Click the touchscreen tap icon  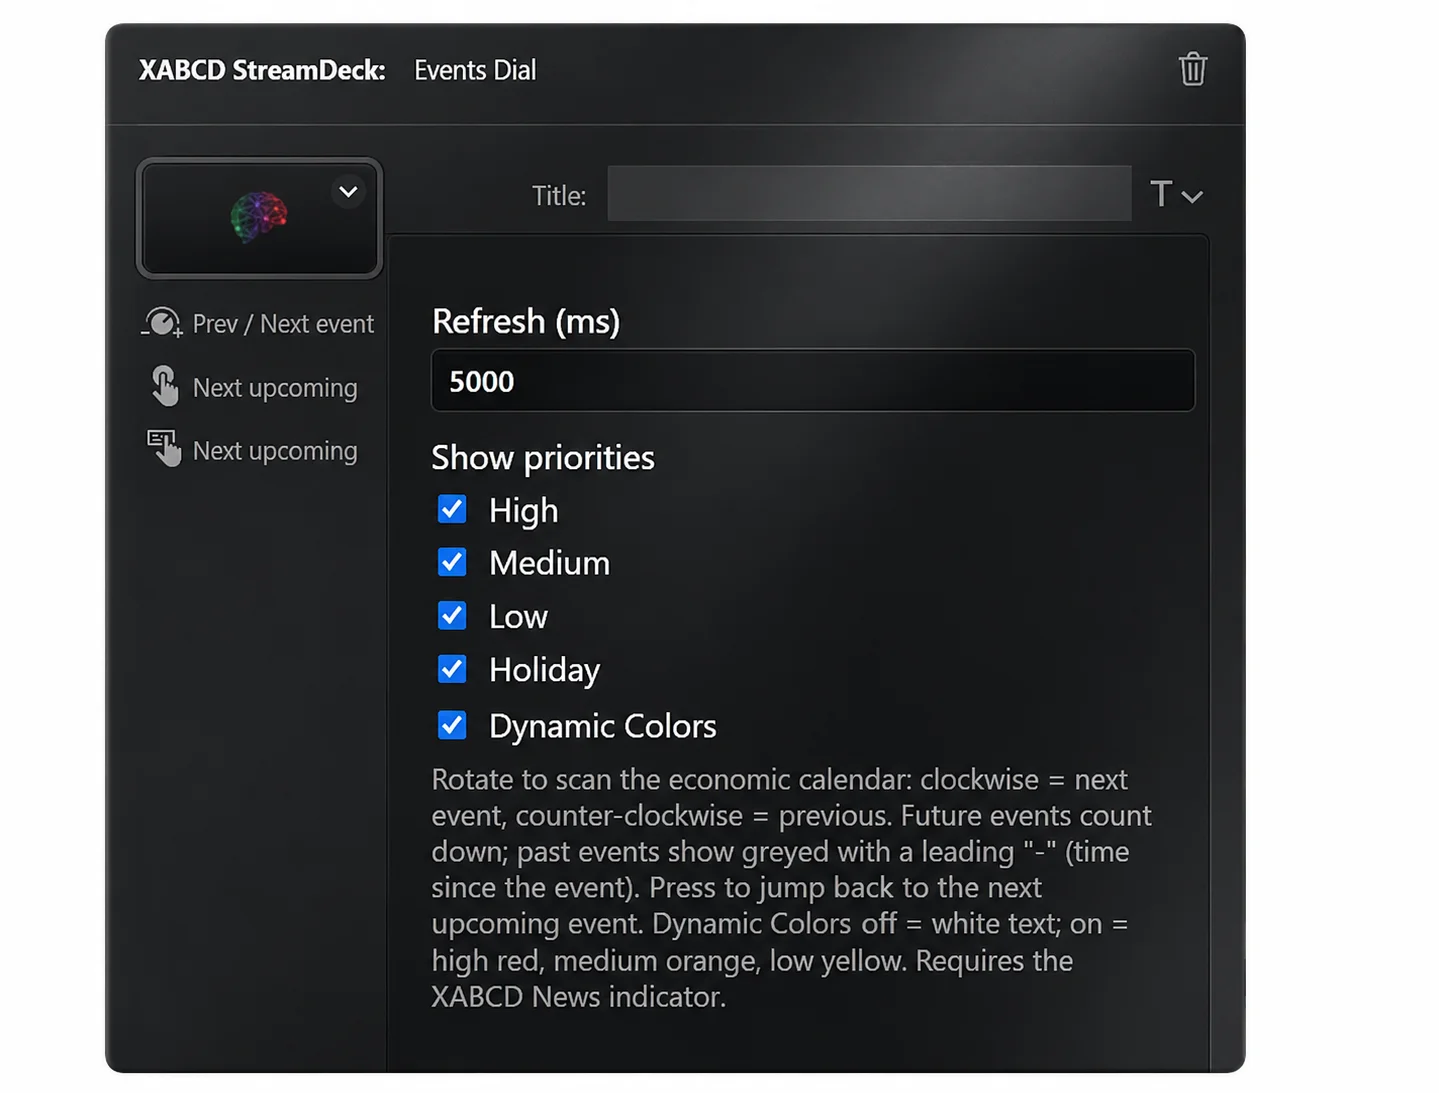pyautogui.click(x=164, y=448)
